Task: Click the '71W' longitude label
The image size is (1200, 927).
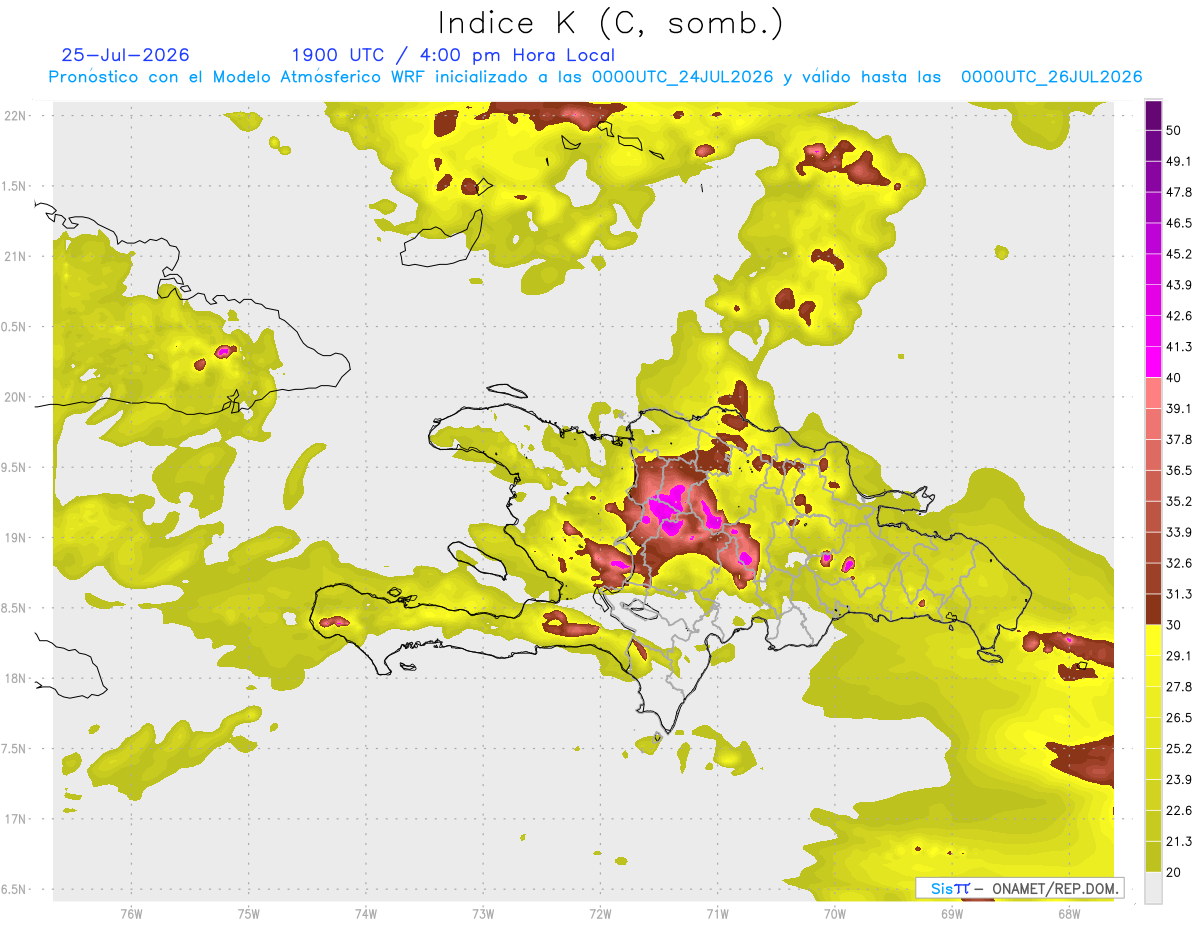Action: point(717,913)
